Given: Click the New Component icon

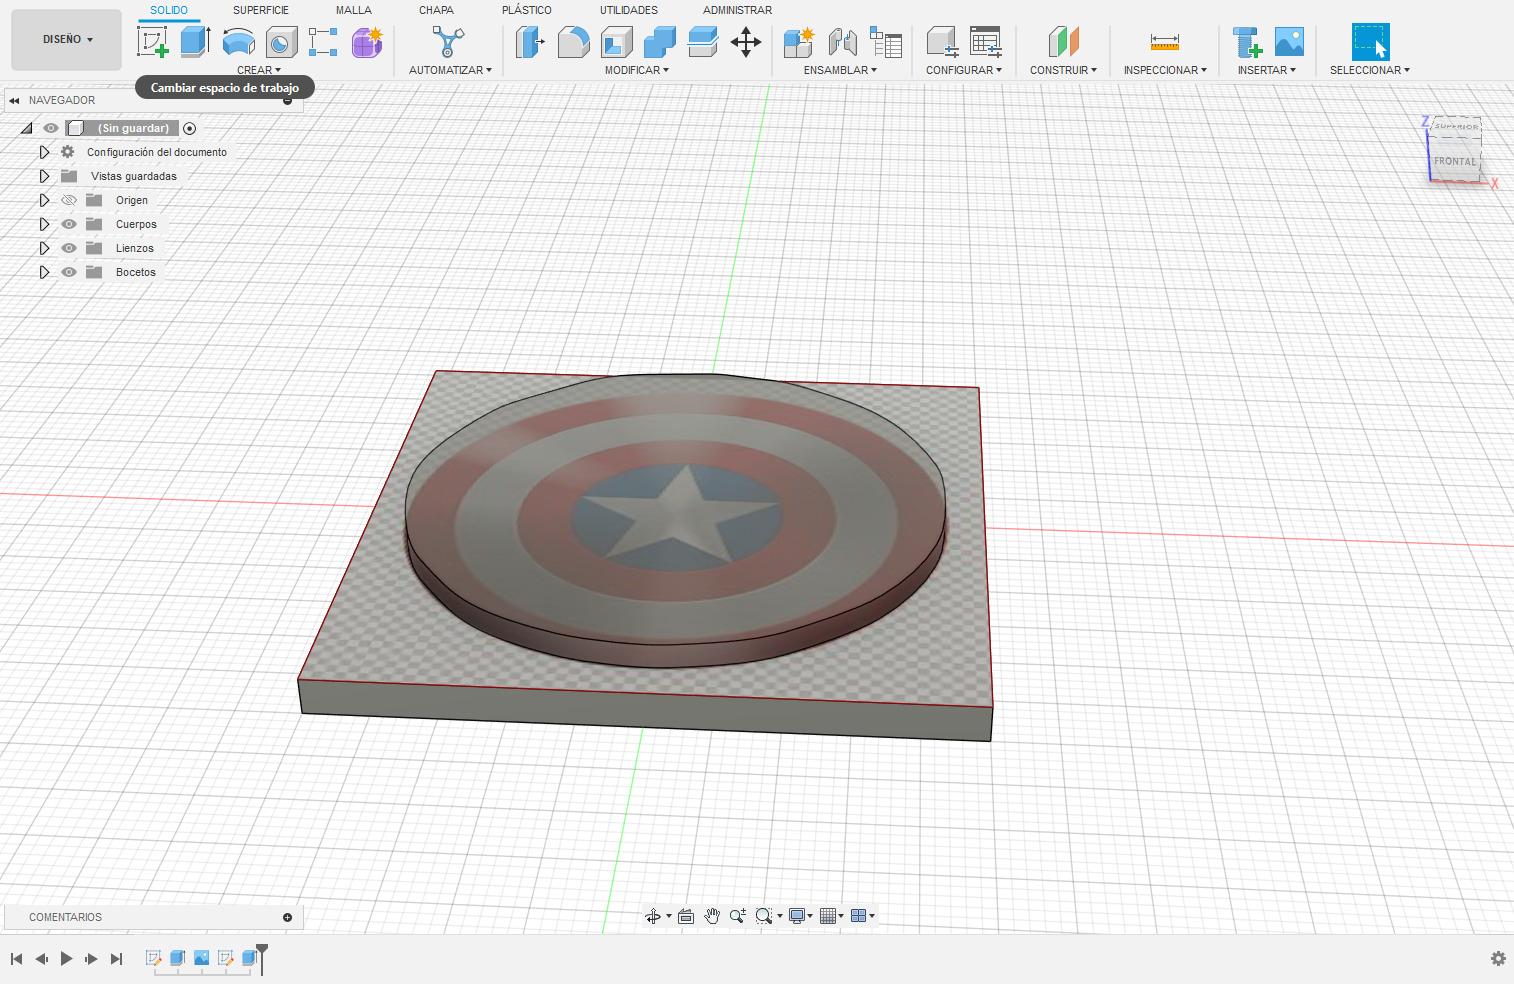Looking at the screenshot, I should (799, 42).
